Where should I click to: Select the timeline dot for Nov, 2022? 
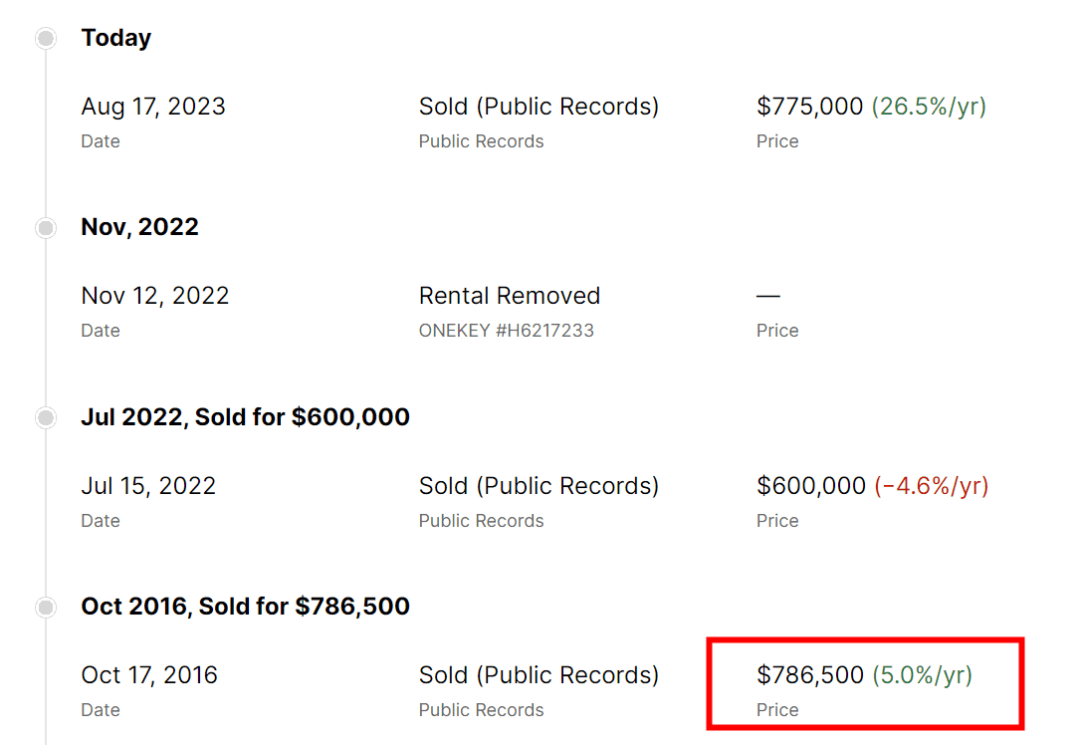pos(46,228)
